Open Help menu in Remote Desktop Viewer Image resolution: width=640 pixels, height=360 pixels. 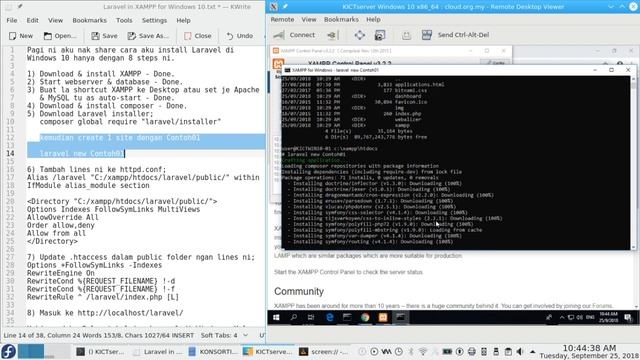373,19
